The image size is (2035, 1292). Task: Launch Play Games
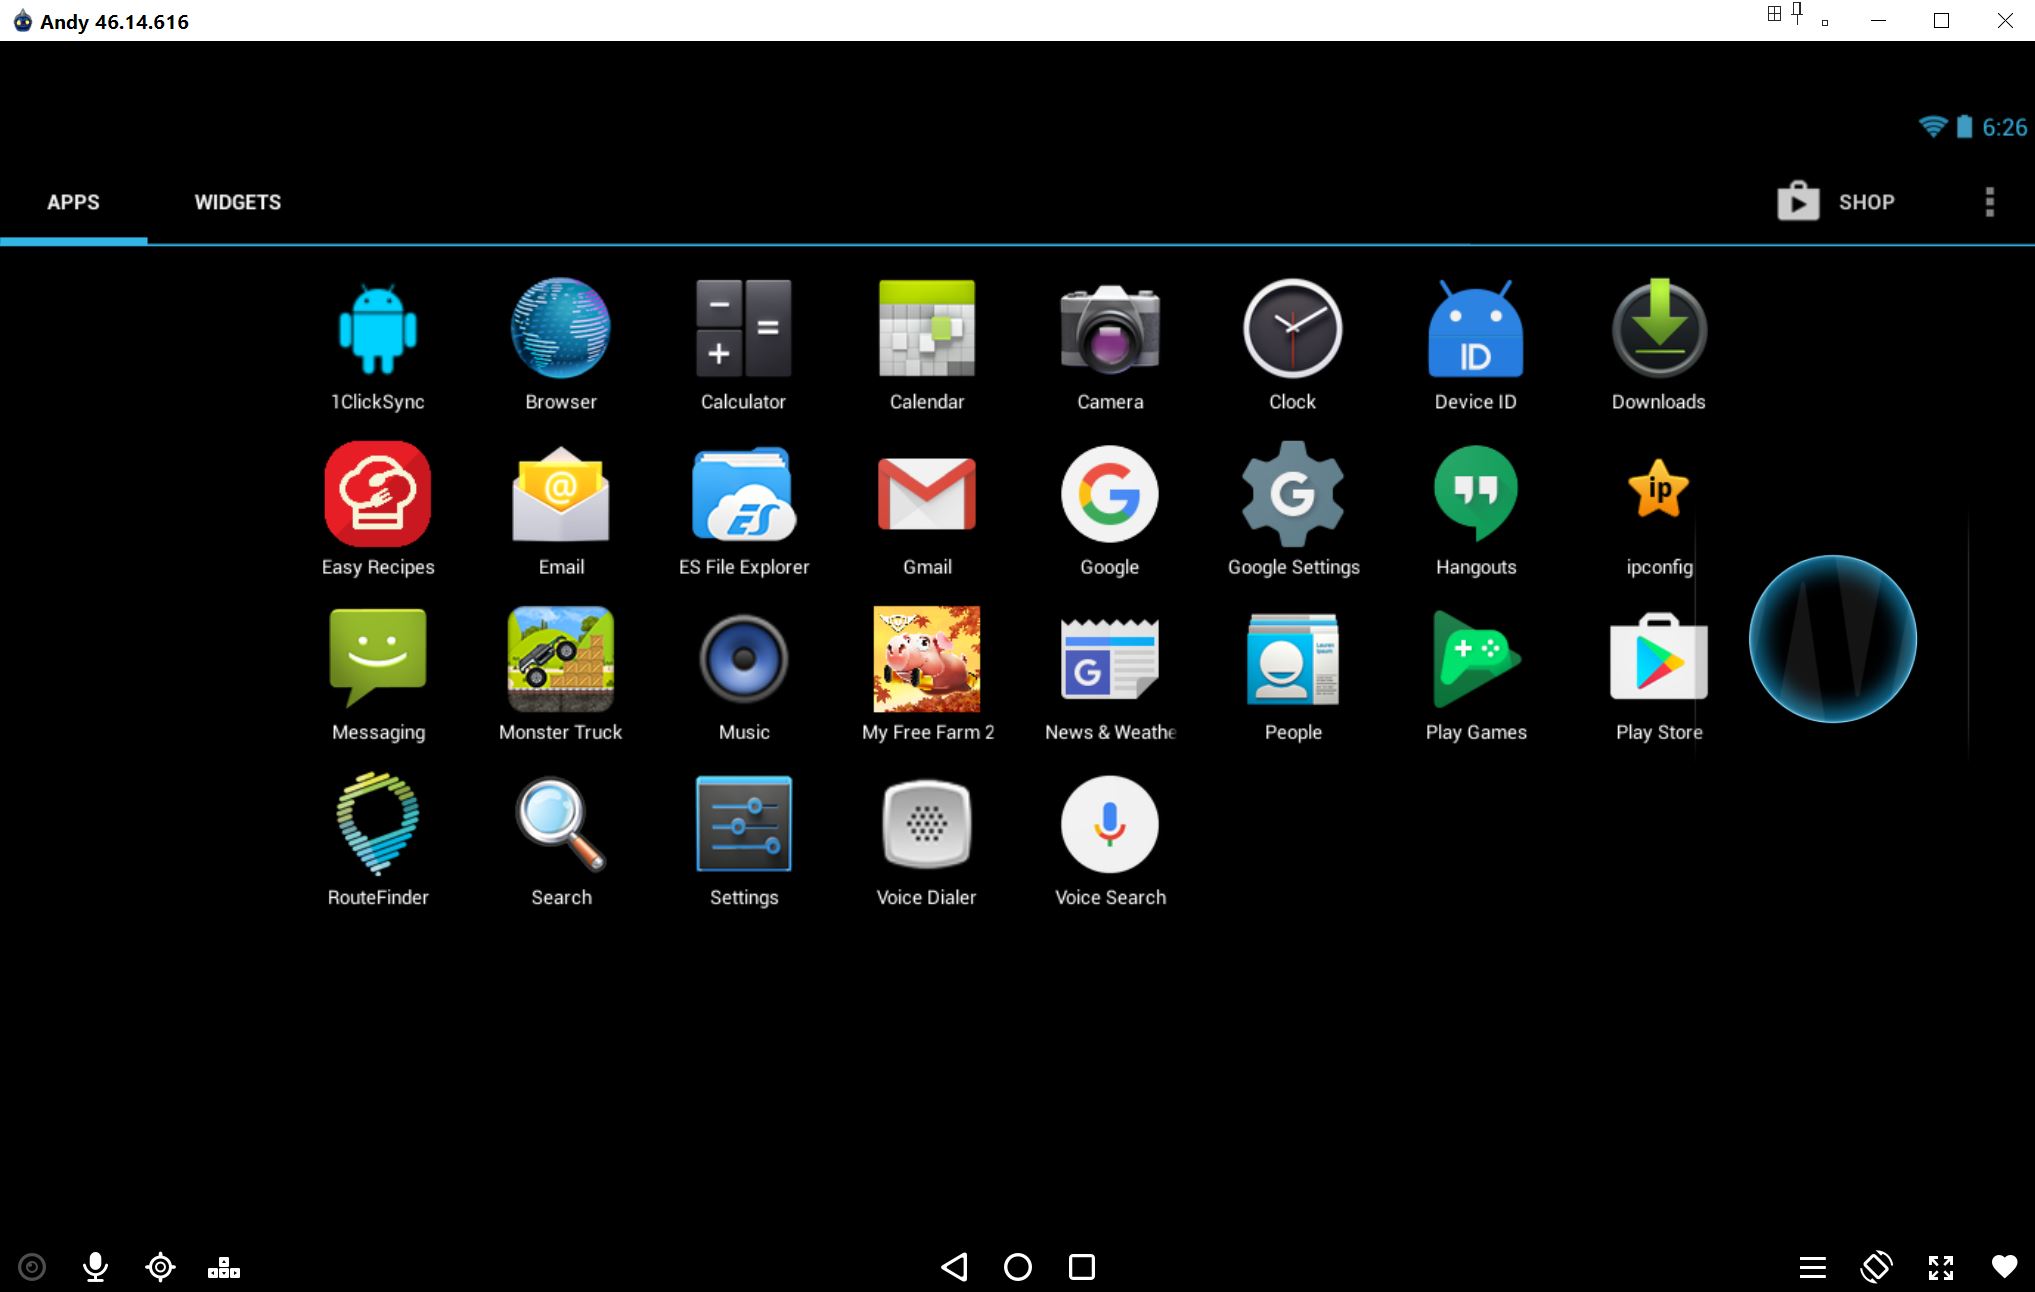(1476, 675)
